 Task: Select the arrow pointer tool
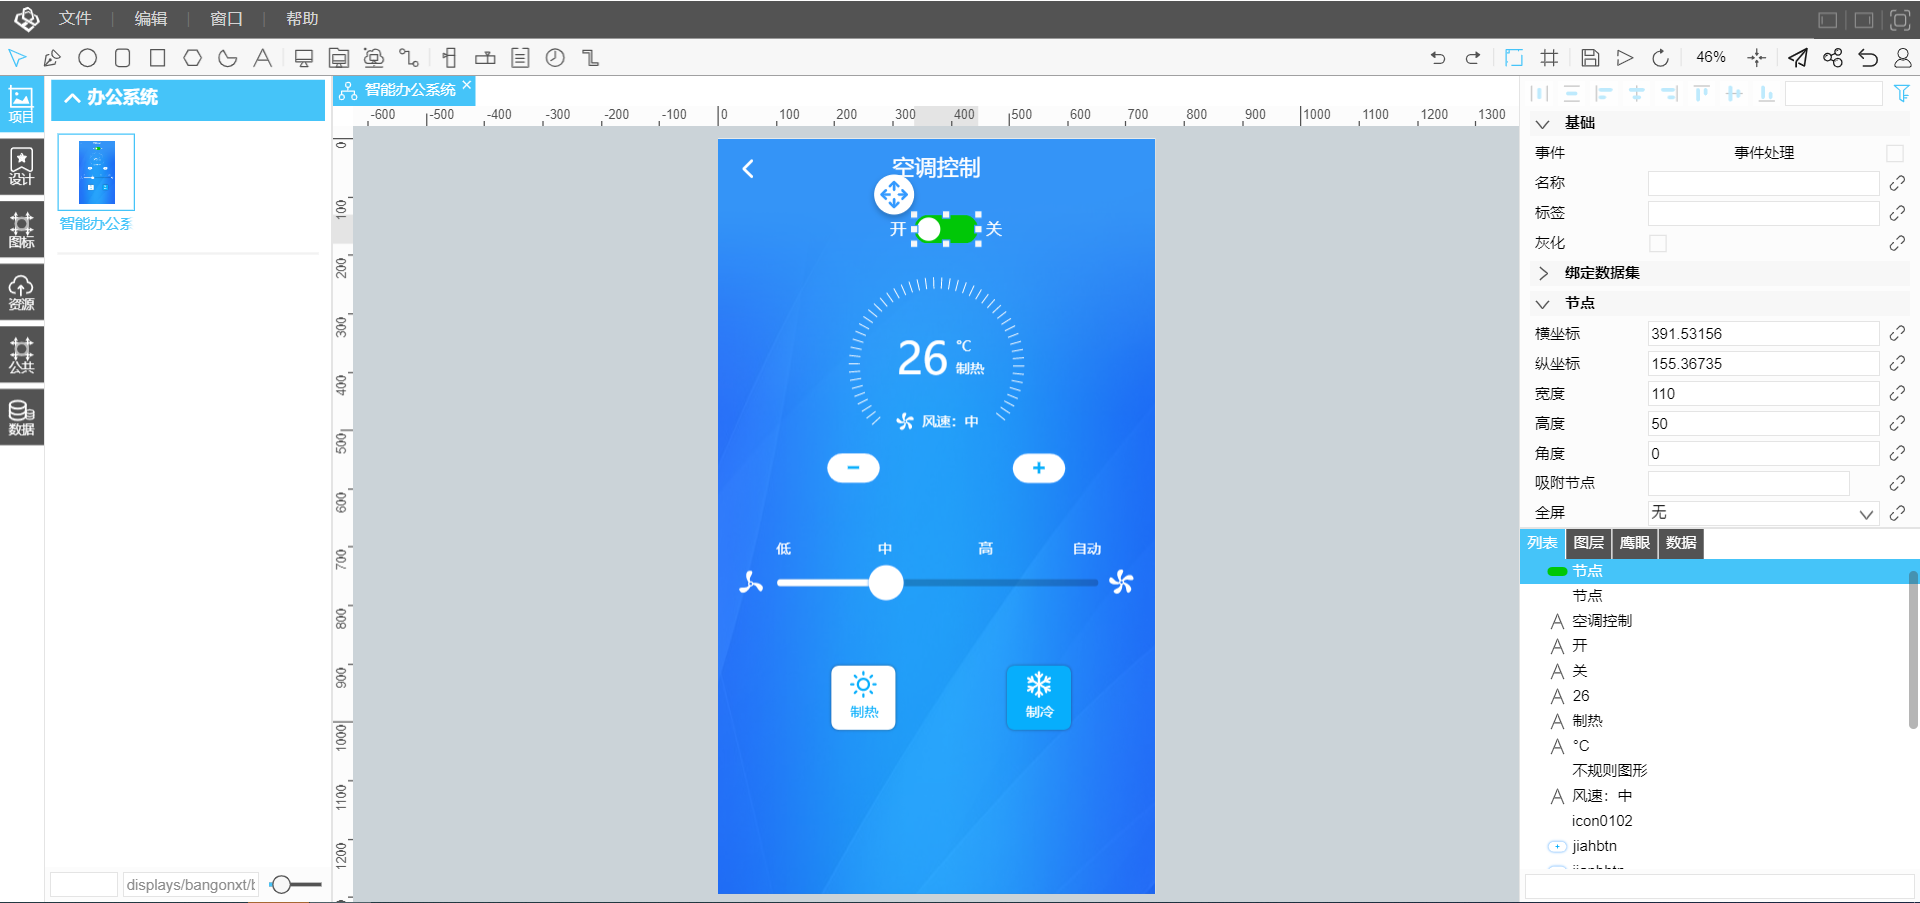tap(17, 58)
